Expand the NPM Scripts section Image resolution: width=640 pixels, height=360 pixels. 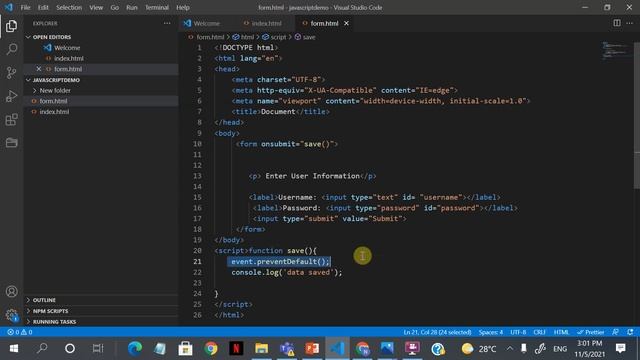point(50,311)
